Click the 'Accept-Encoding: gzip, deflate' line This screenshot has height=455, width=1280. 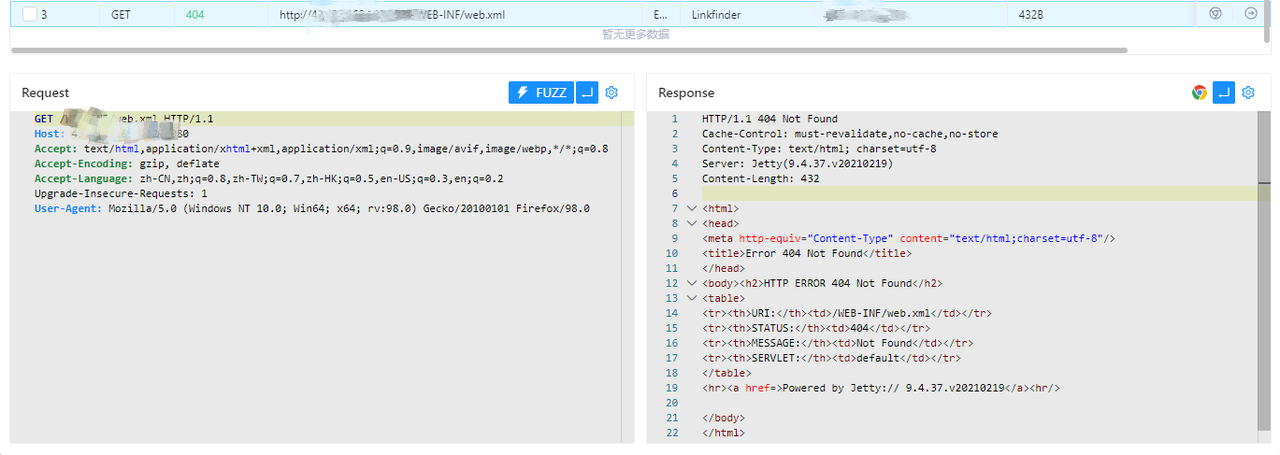127,164
